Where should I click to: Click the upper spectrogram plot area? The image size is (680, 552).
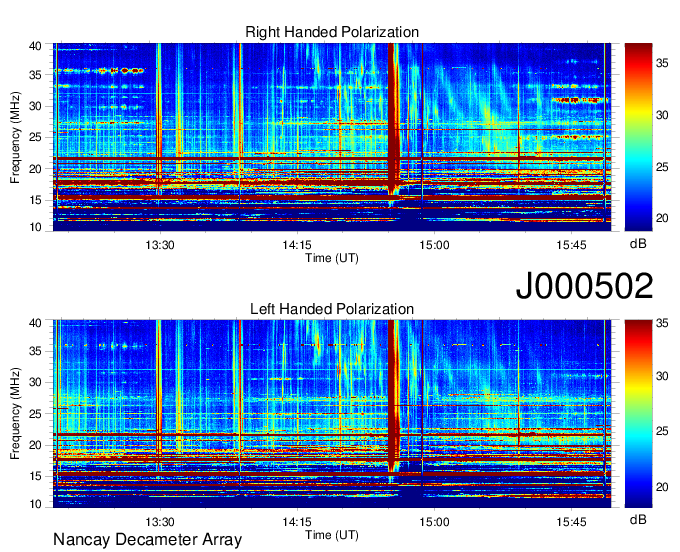tap(332, 137)
